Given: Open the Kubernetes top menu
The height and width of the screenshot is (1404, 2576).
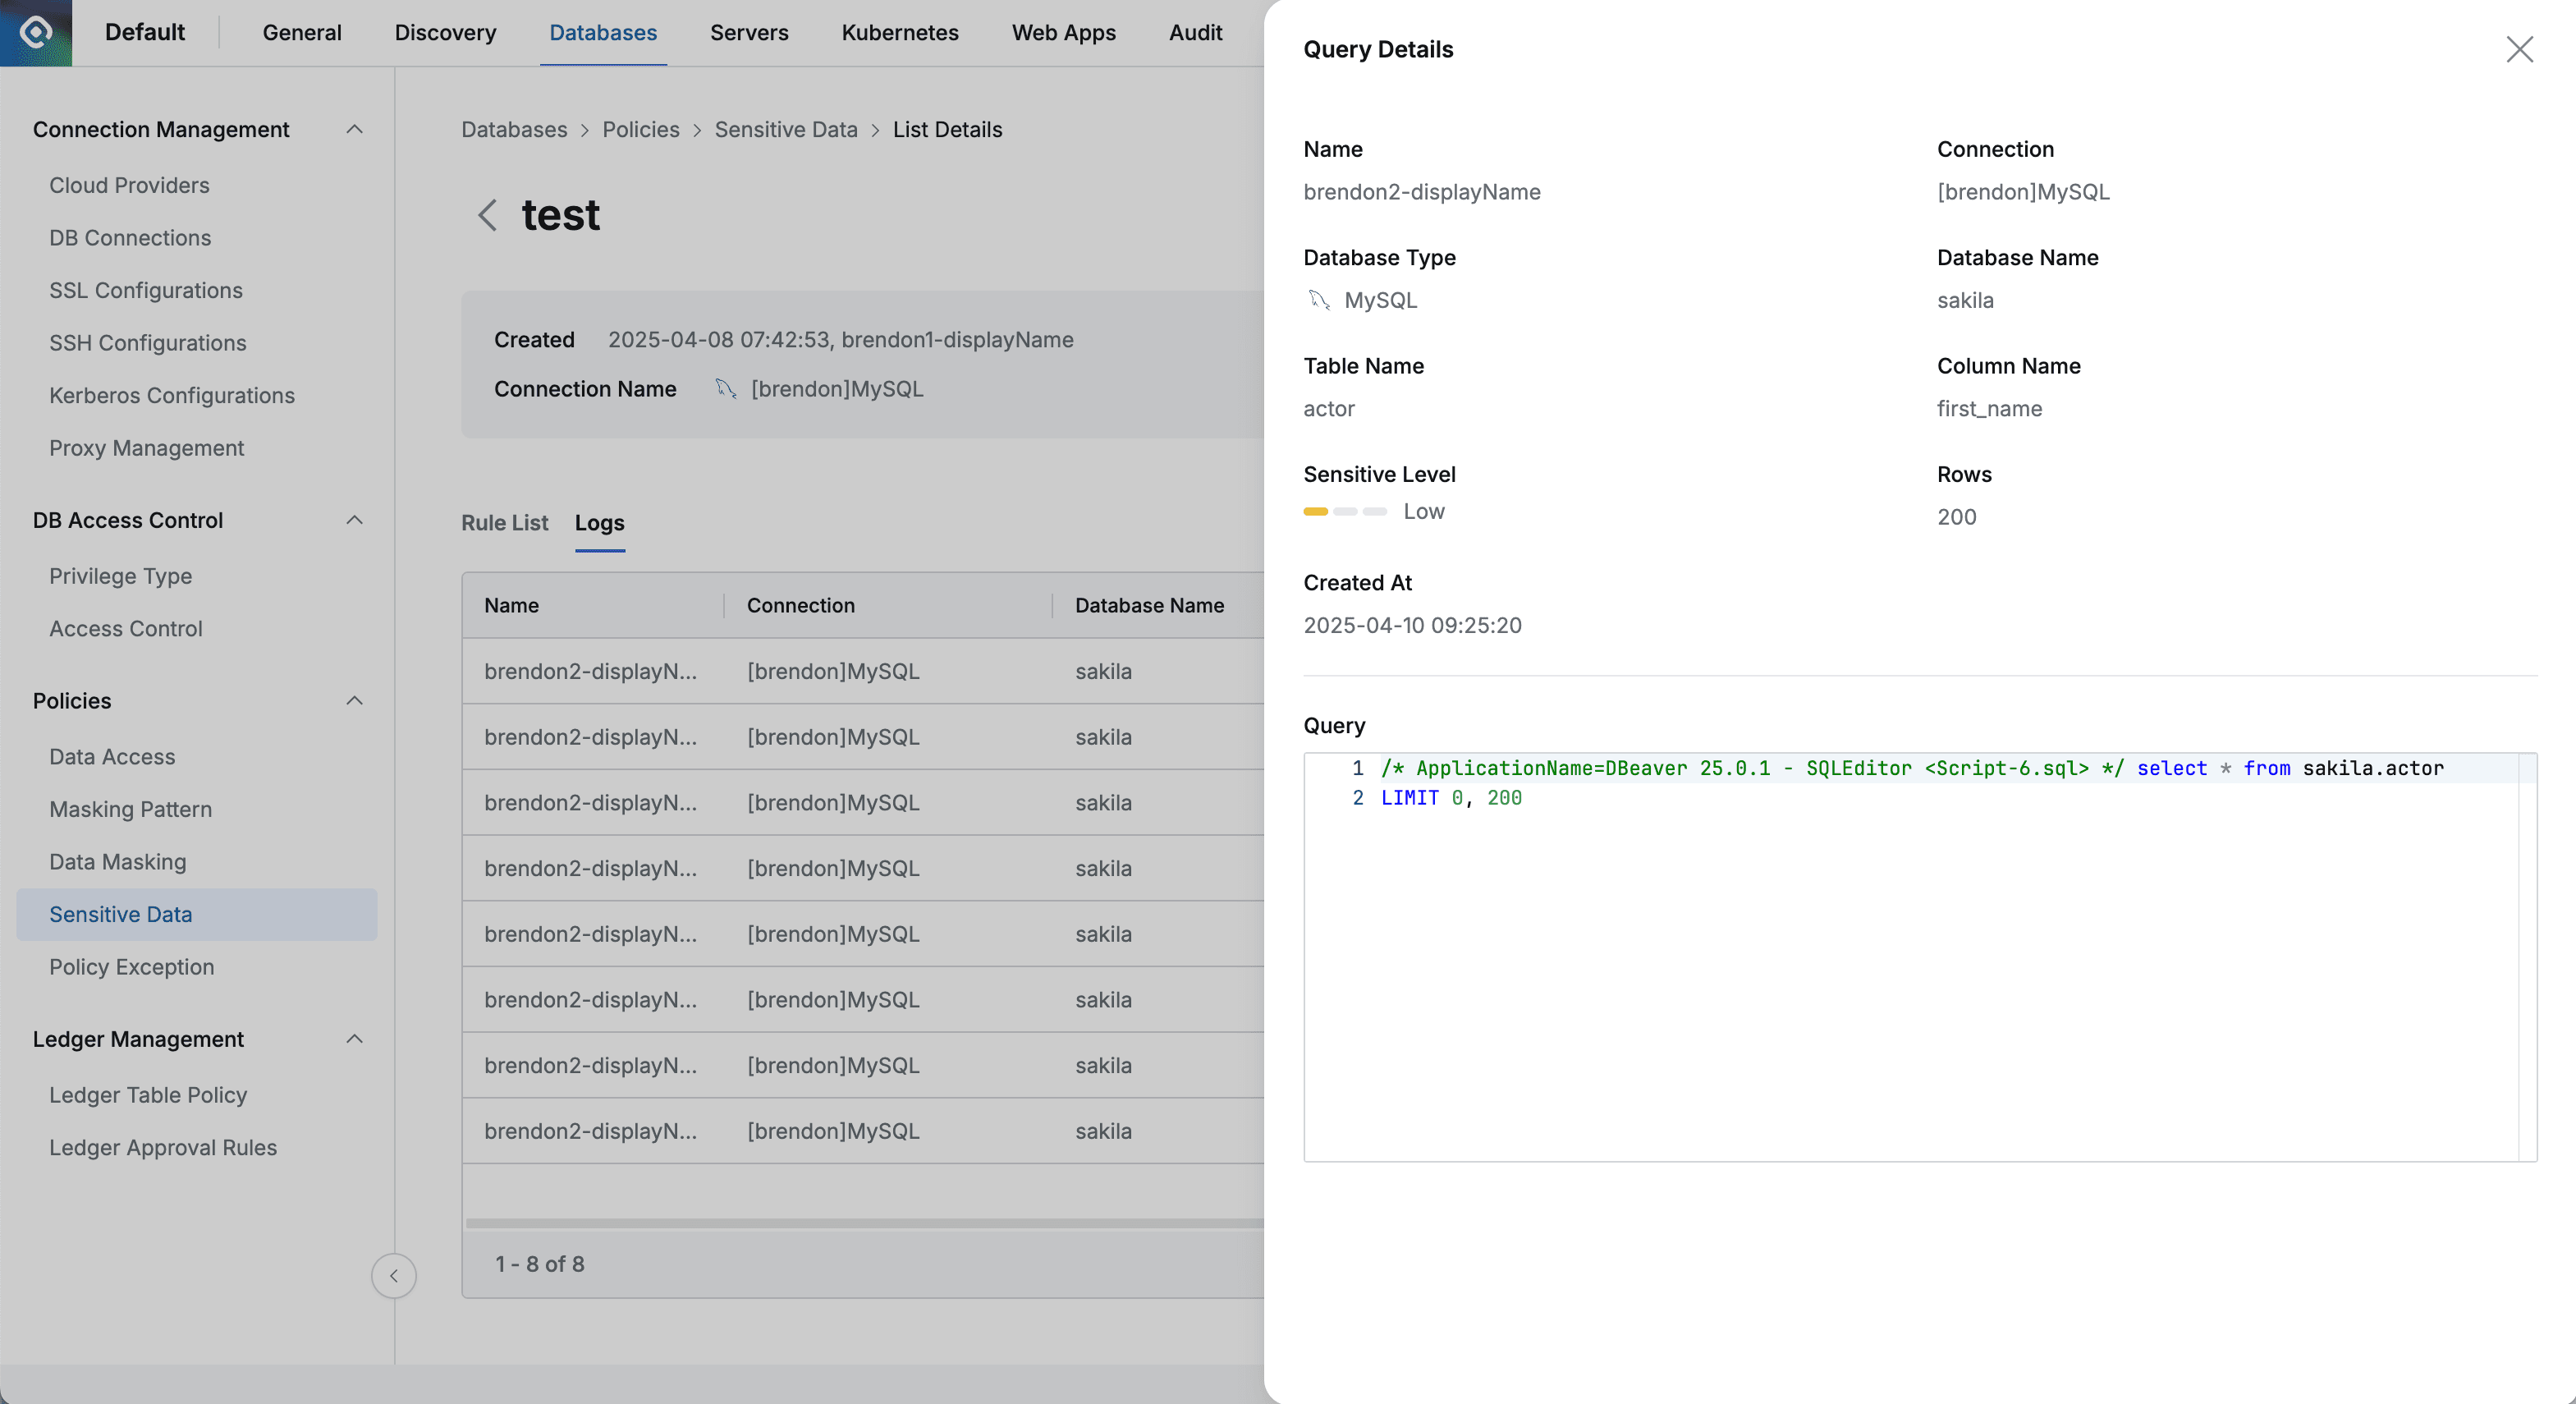Looking at the screenshot, I should point(899,33).
